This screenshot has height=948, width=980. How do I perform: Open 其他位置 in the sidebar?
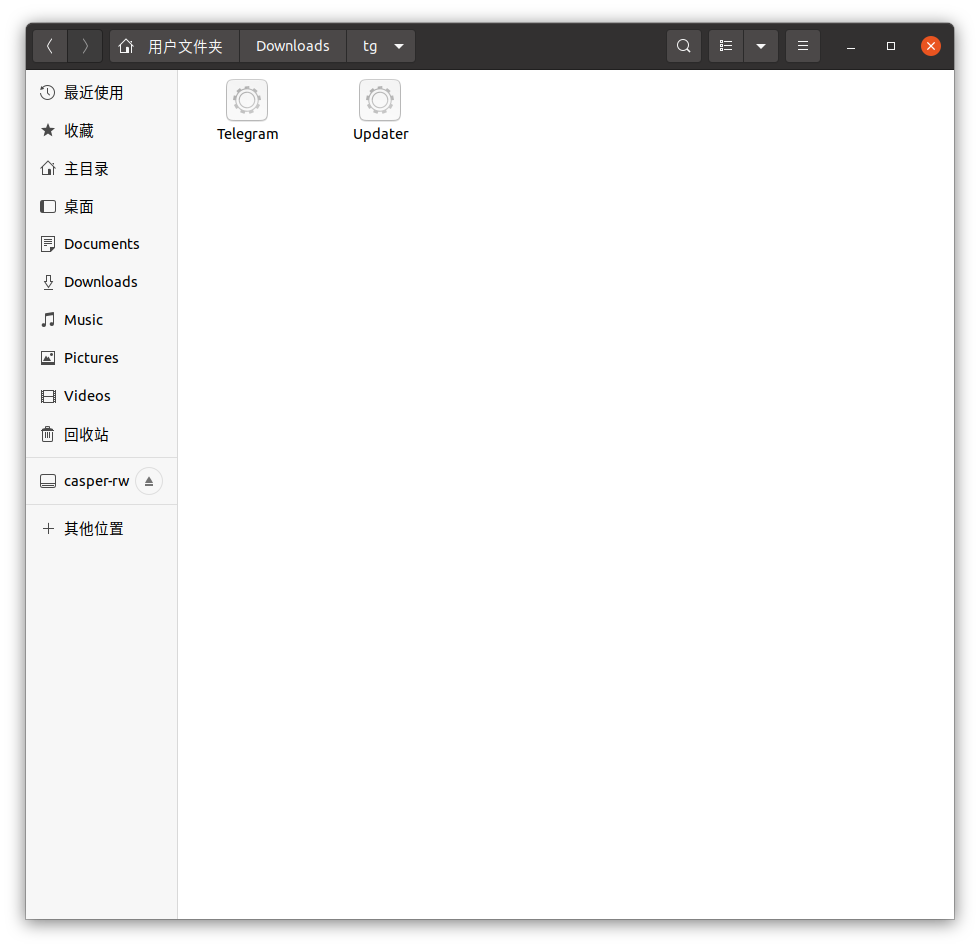(102, 529)
